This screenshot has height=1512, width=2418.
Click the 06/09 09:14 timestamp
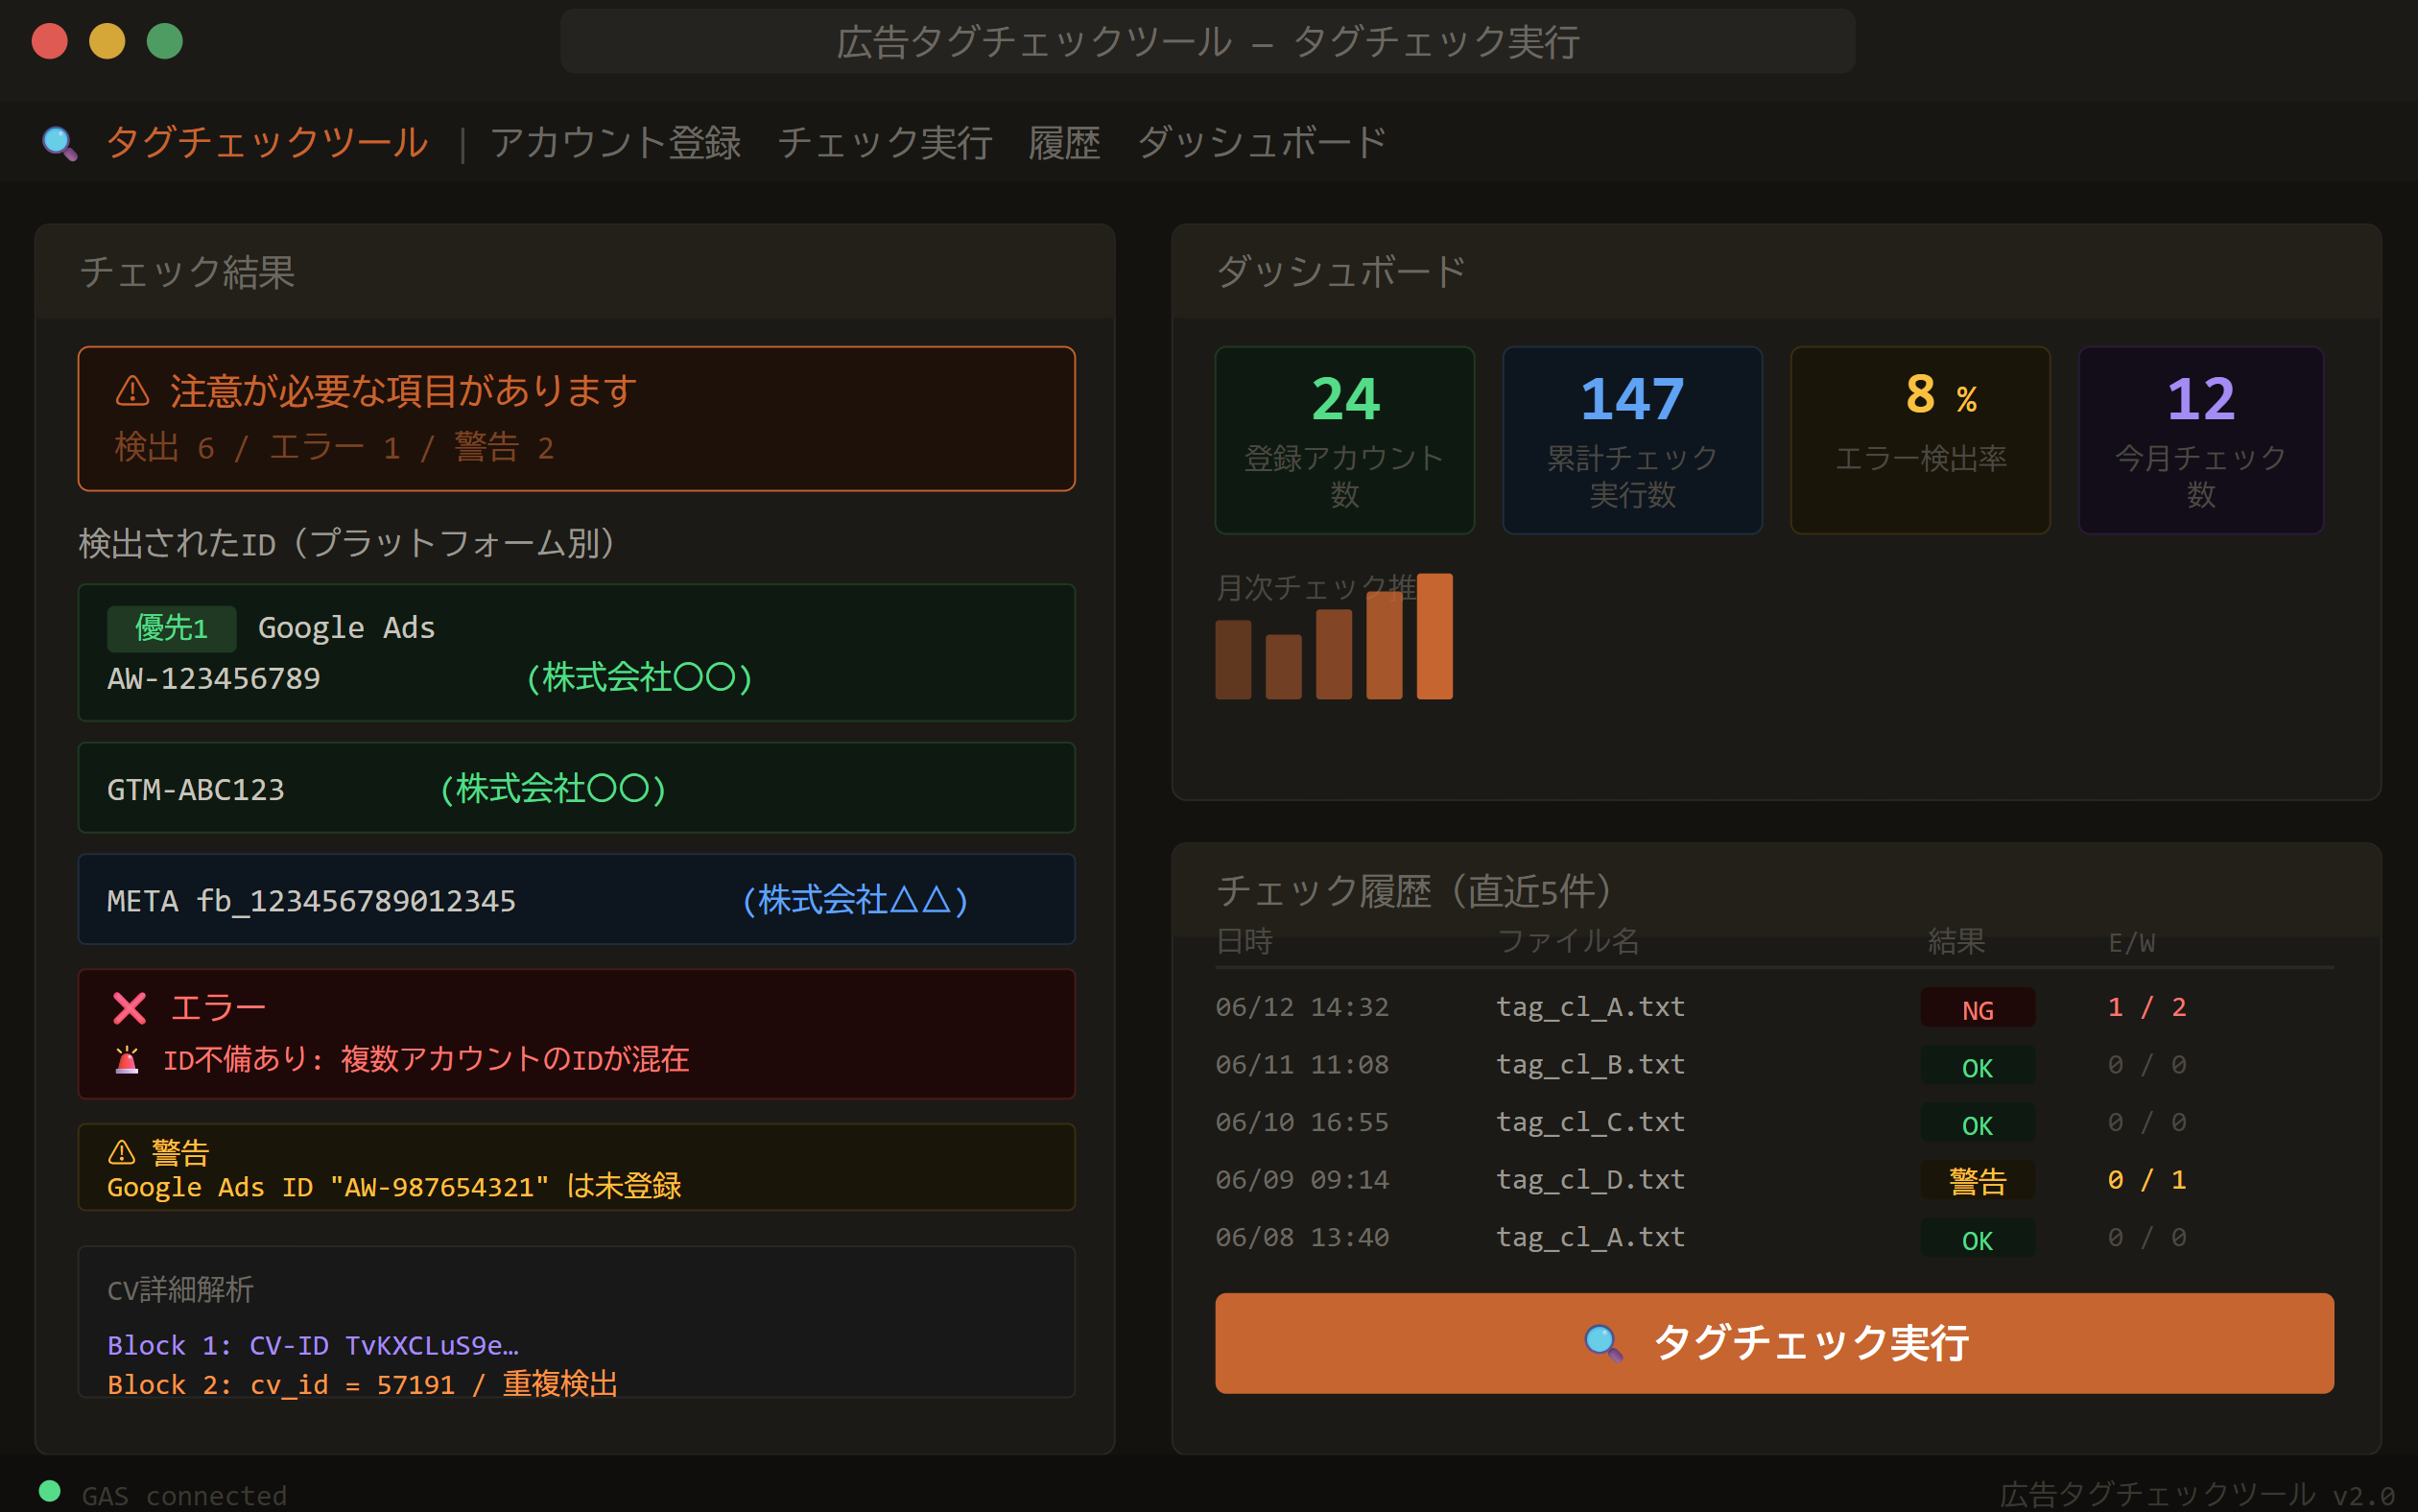point(1302,1180)
